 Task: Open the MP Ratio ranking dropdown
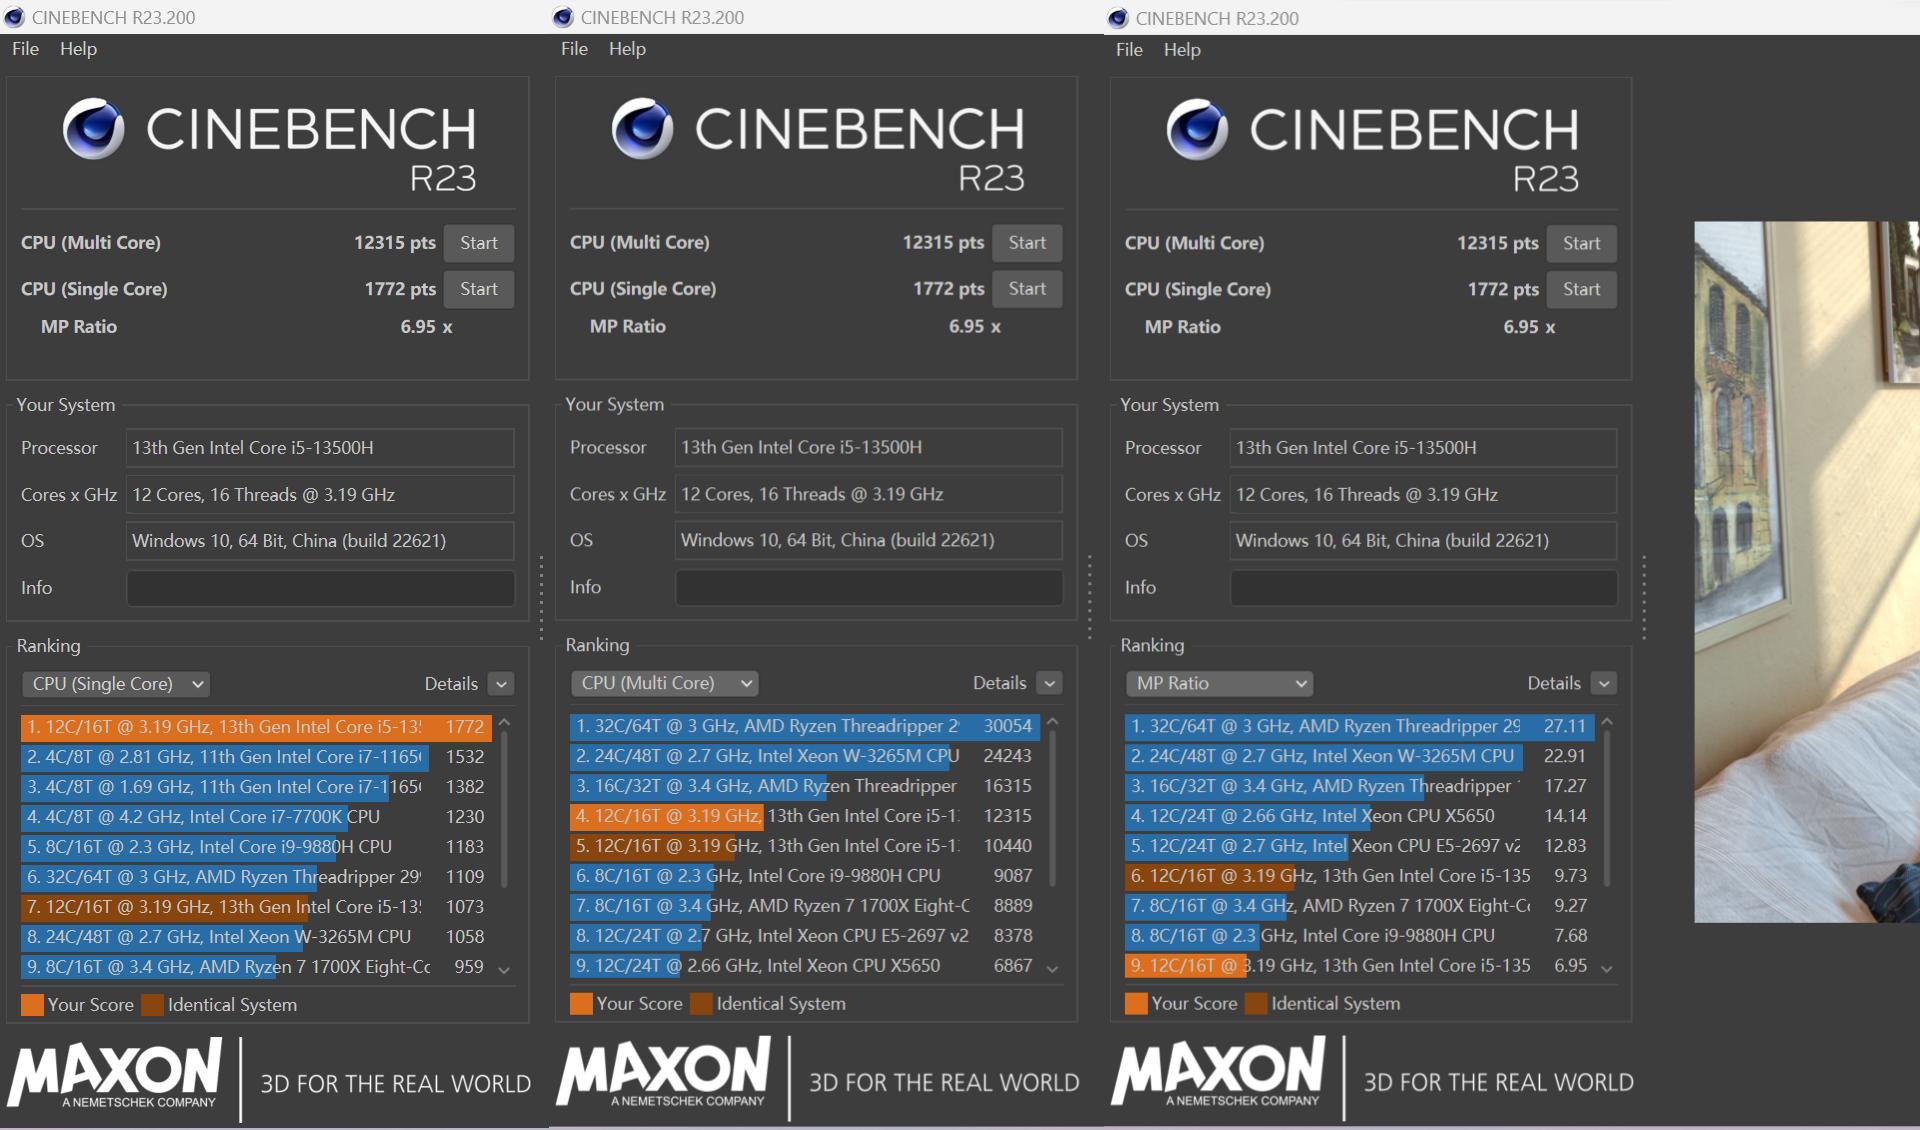pos(1220,683)
